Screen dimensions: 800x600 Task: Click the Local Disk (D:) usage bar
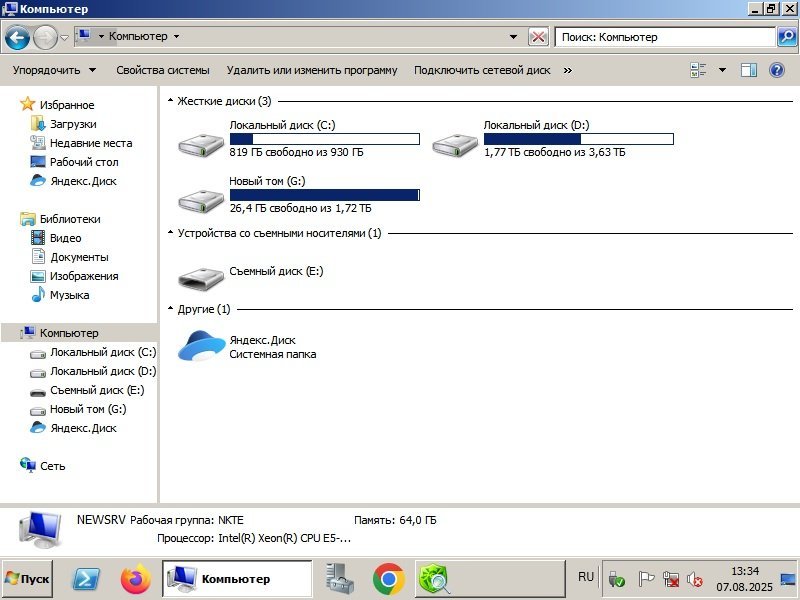[x=579, y=139]
